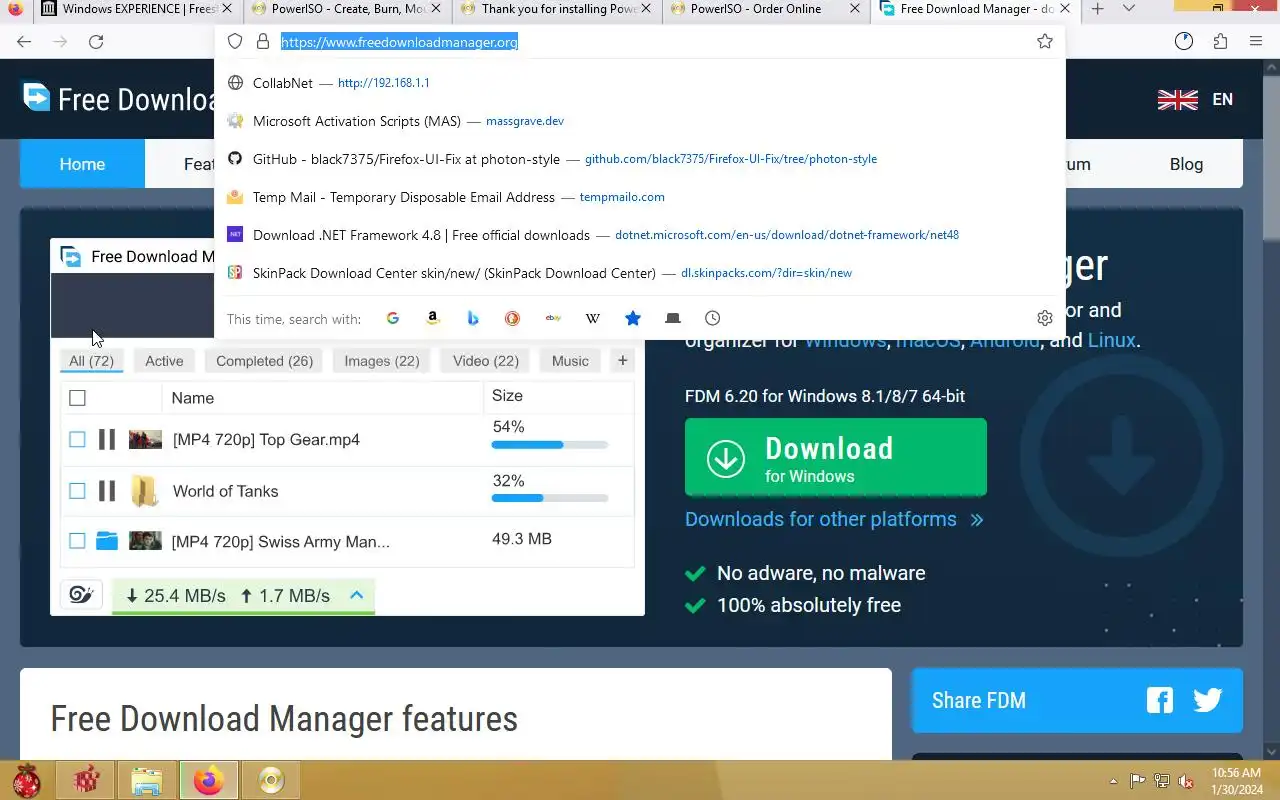This screenshot has height=800, width=1280.
Task: Switch to Thank you for installing tab
Action: coord(555,9)
